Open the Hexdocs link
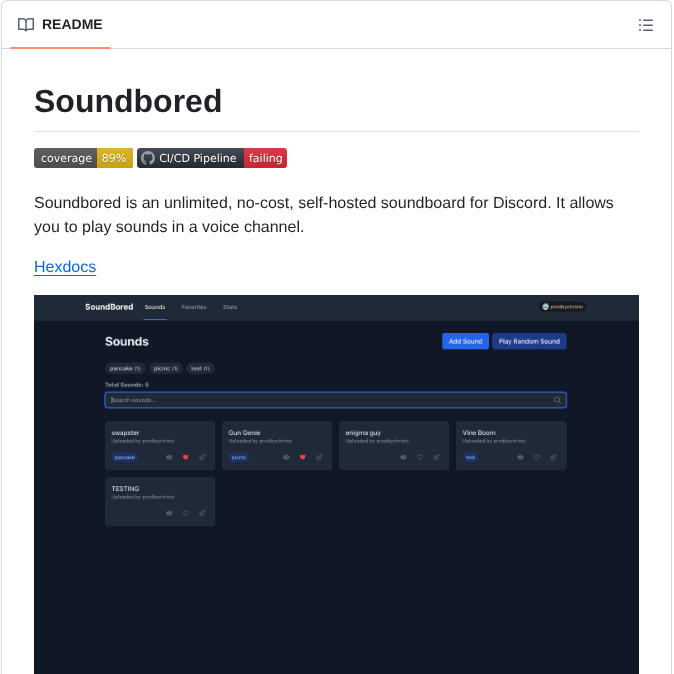Screen dimensions: 674x674 click(x=65, y=267)
